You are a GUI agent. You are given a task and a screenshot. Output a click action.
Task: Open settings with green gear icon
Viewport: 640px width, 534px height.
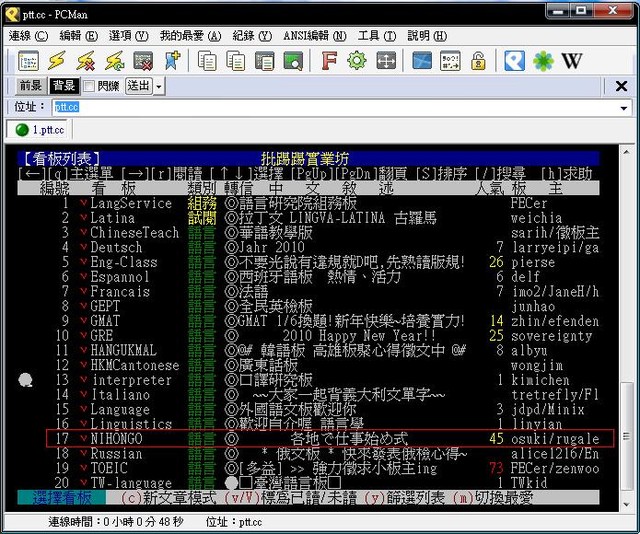357,61
